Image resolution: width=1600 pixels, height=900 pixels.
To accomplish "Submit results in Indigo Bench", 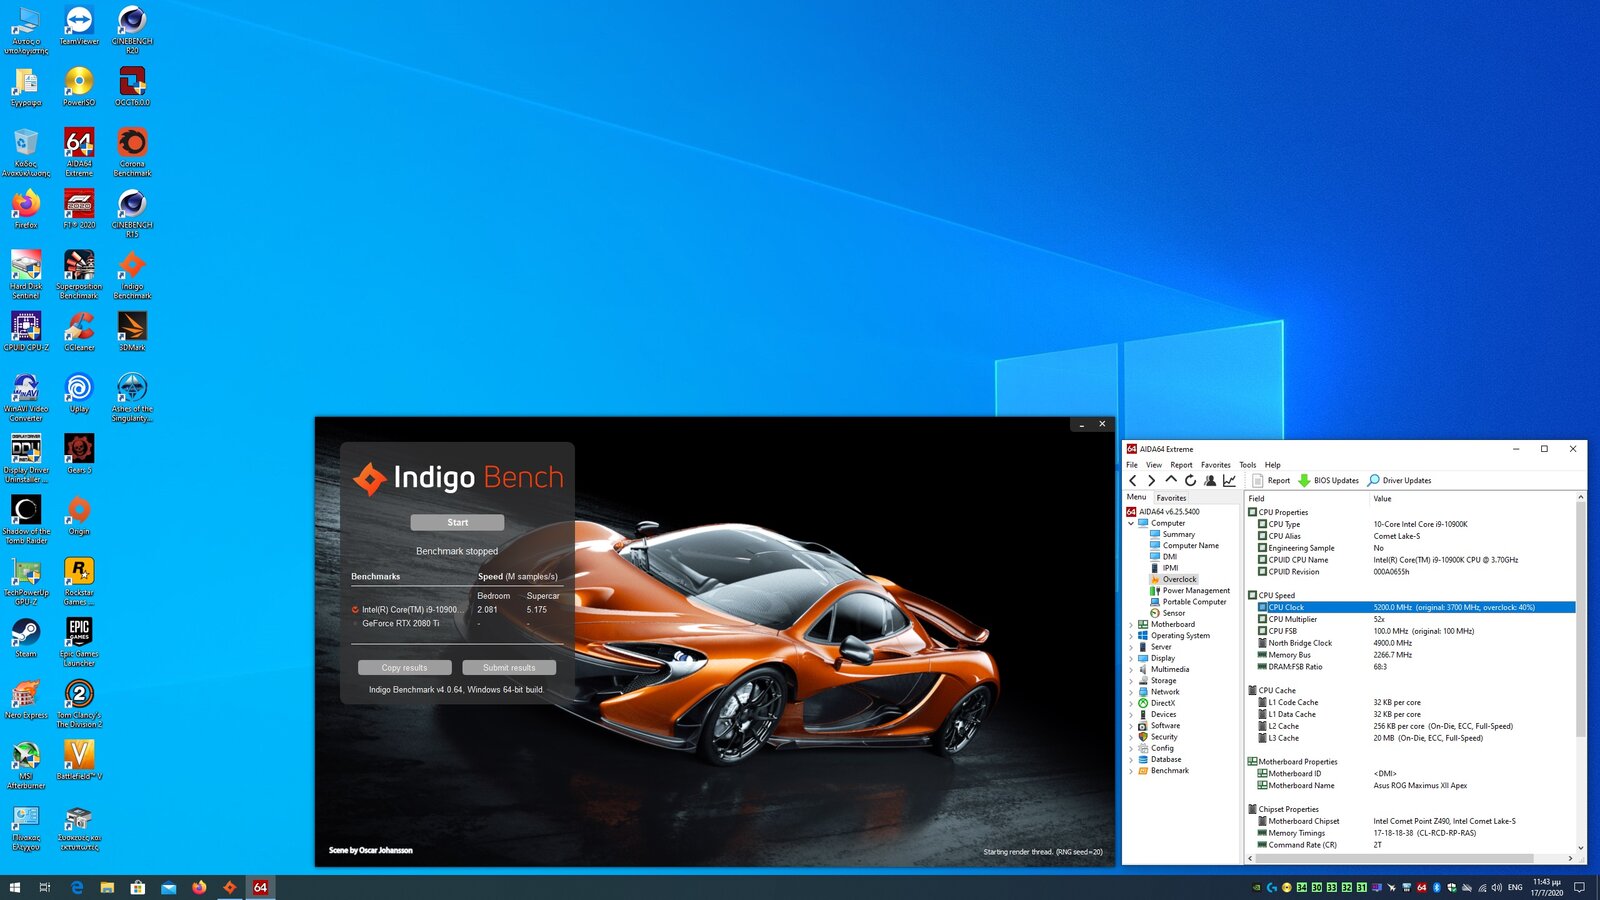I will coord(509,668).
